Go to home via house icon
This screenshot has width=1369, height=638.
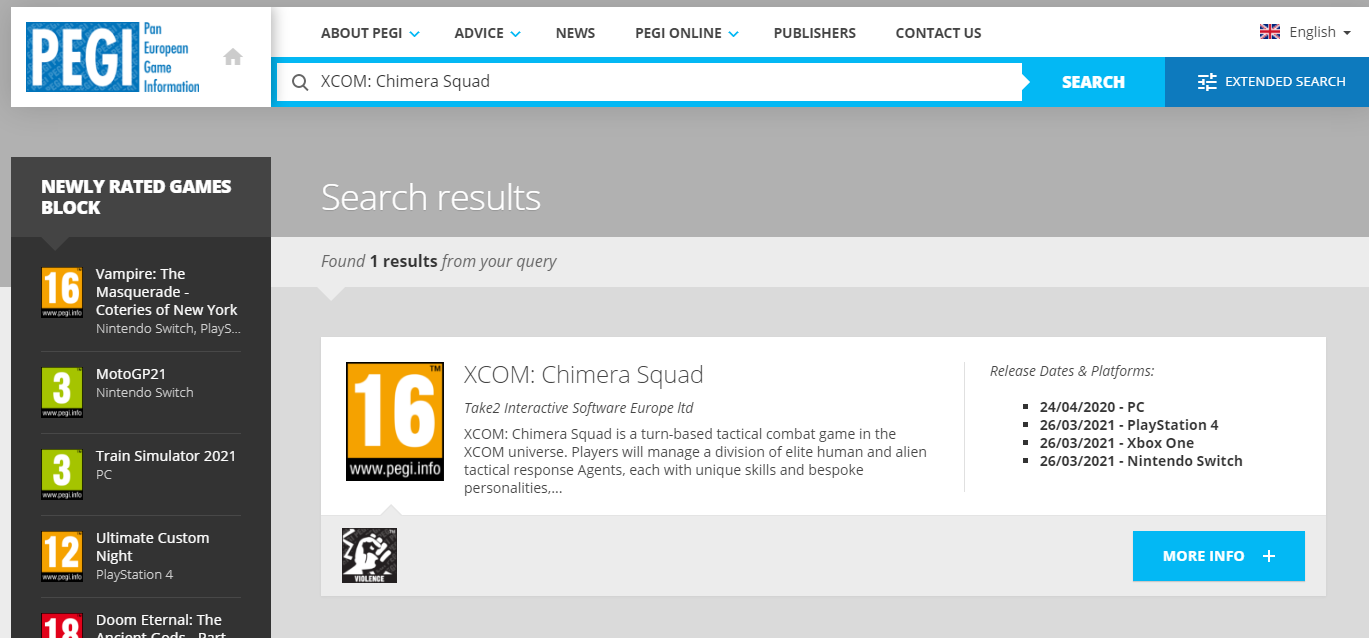[x=233, y=57]
